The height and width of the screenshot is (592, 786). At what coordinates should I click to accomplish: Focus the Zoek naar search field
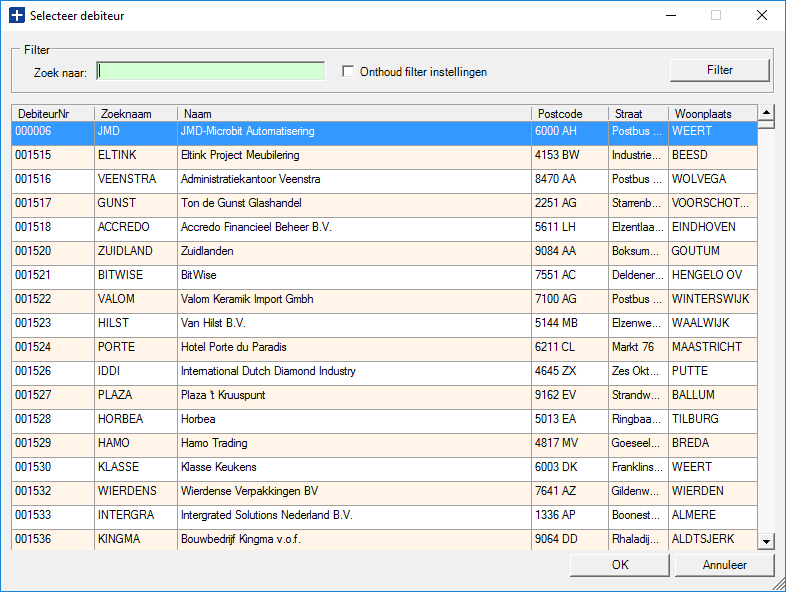[211, 71]
